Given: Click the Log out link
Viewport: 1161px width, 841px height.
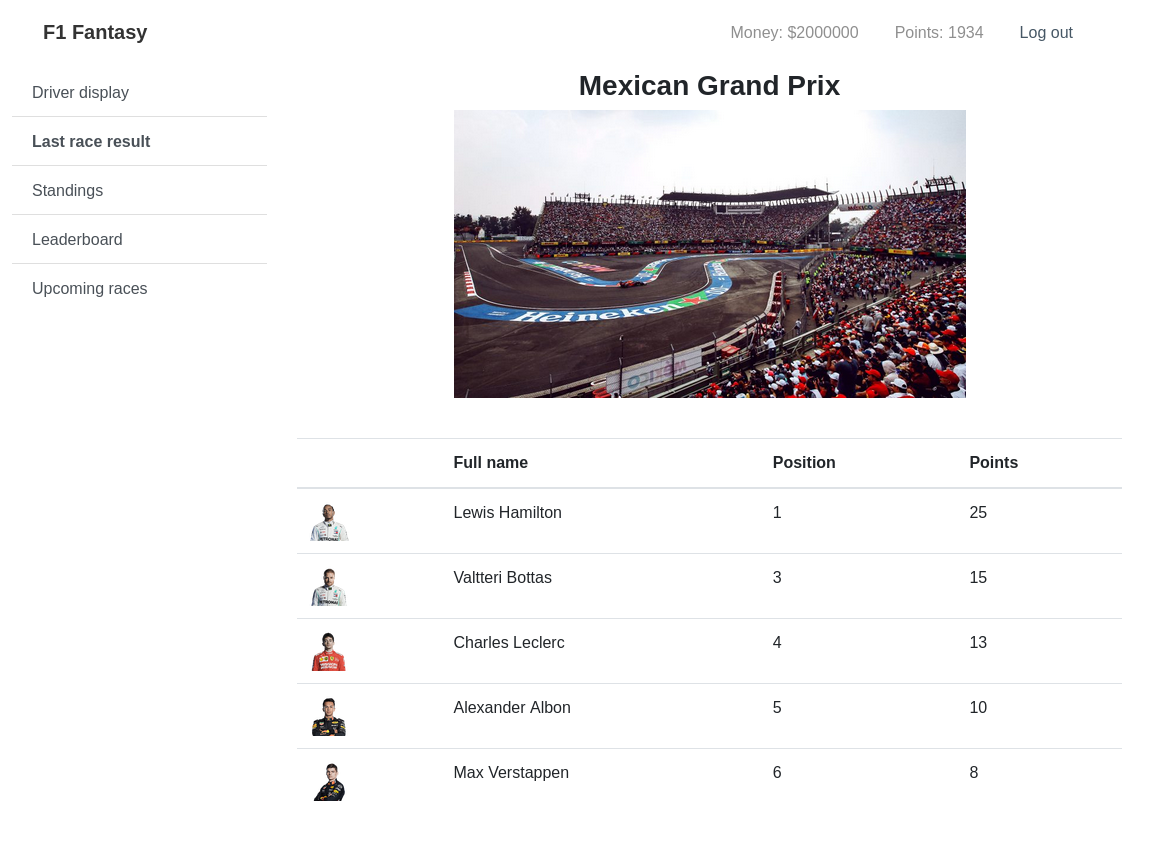Looking at the screenshot, I should click(x=1045, y=33).
